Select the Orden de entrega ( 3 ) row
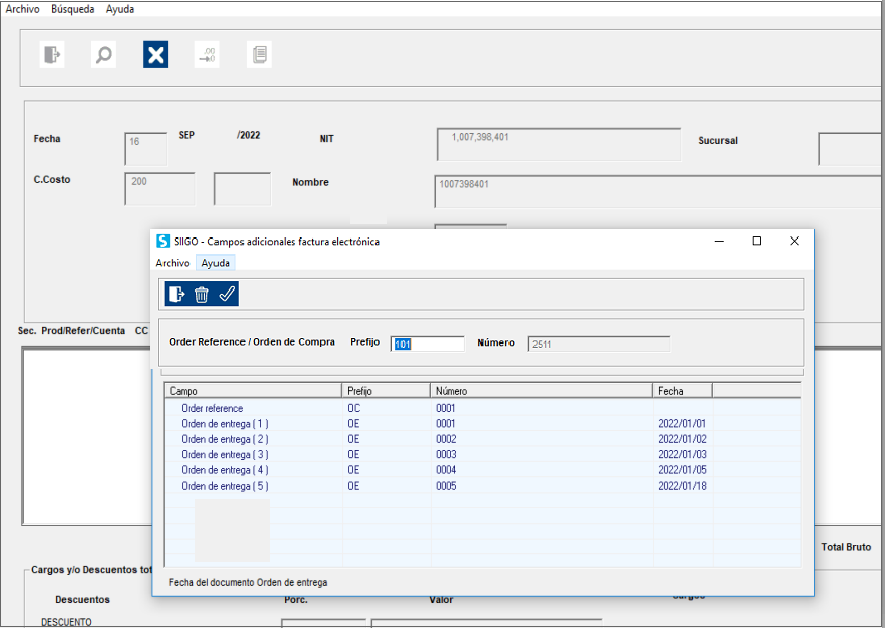This screenshot has width=885, height=628. (x=224, y=455)
